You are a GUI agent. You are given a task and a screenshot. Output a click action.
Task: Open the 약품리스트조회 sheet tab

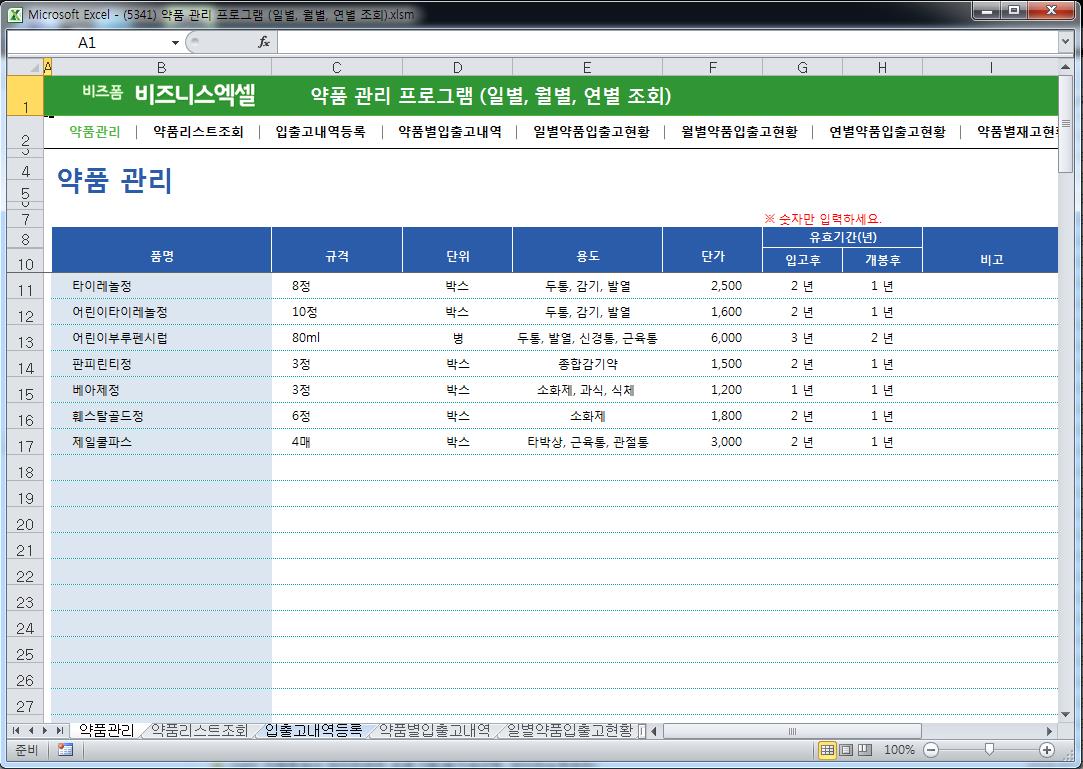[x=198, y=731]
